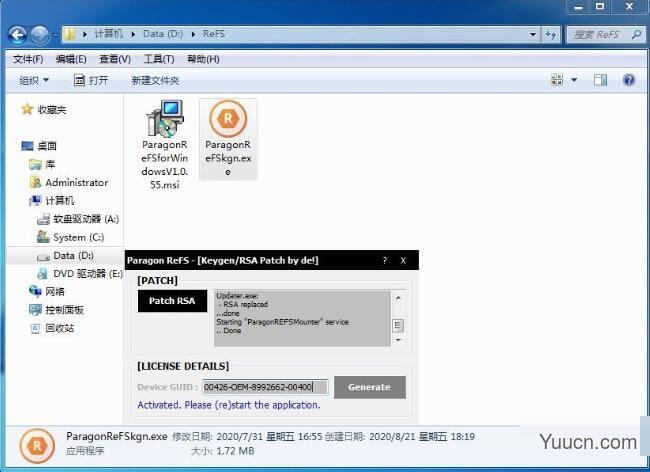Open DVD drive (E:) icon
The image size is (650, 472).
click(x=42, y=274)
